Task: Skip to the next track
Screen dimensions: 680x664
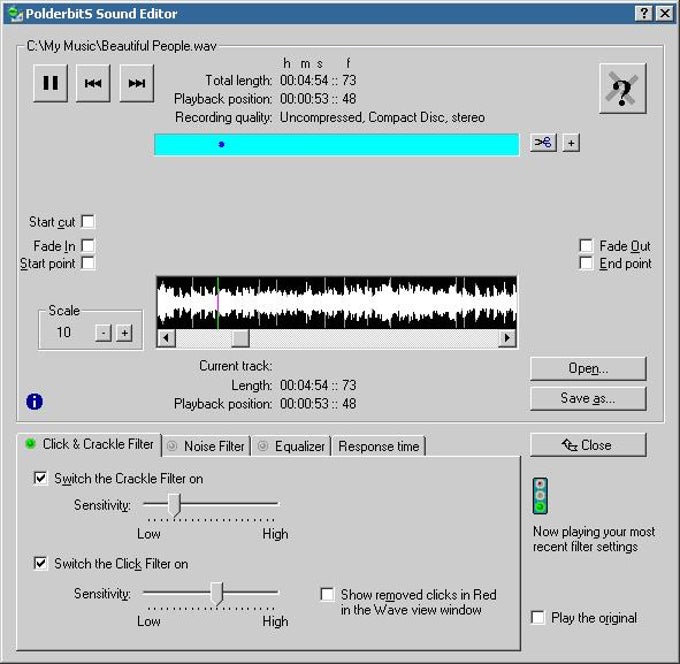Action: tap(137, 83)
